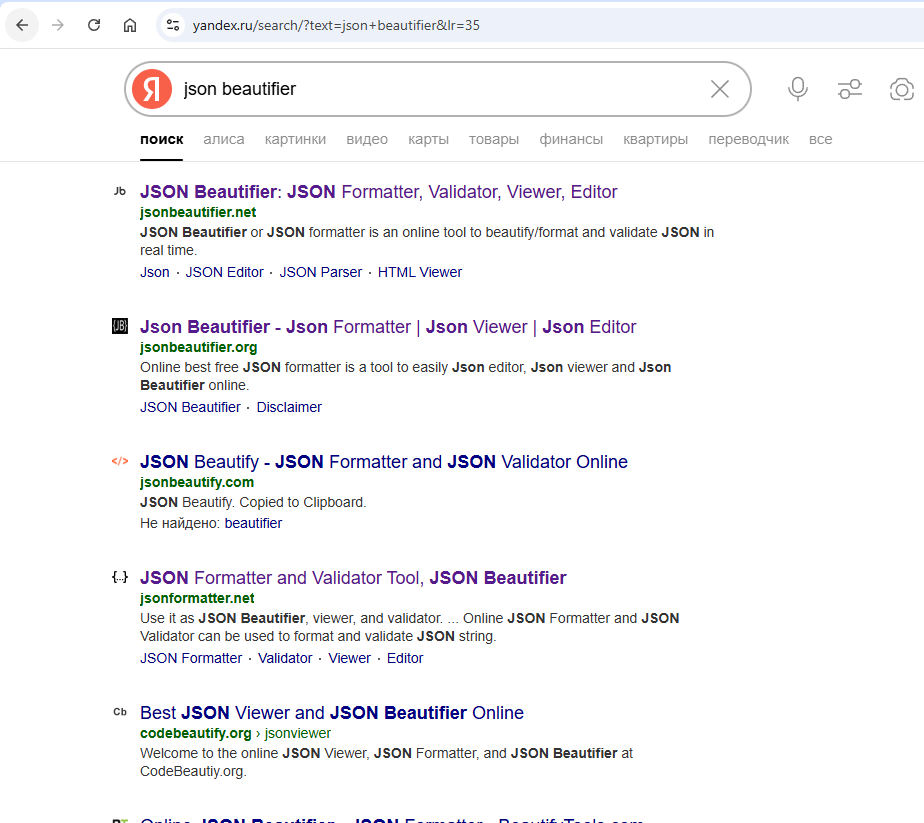Open the jsonviewer breadcrumb link
Screen dimensions: 924x823
pyautogui.click(x=298, y=733)
